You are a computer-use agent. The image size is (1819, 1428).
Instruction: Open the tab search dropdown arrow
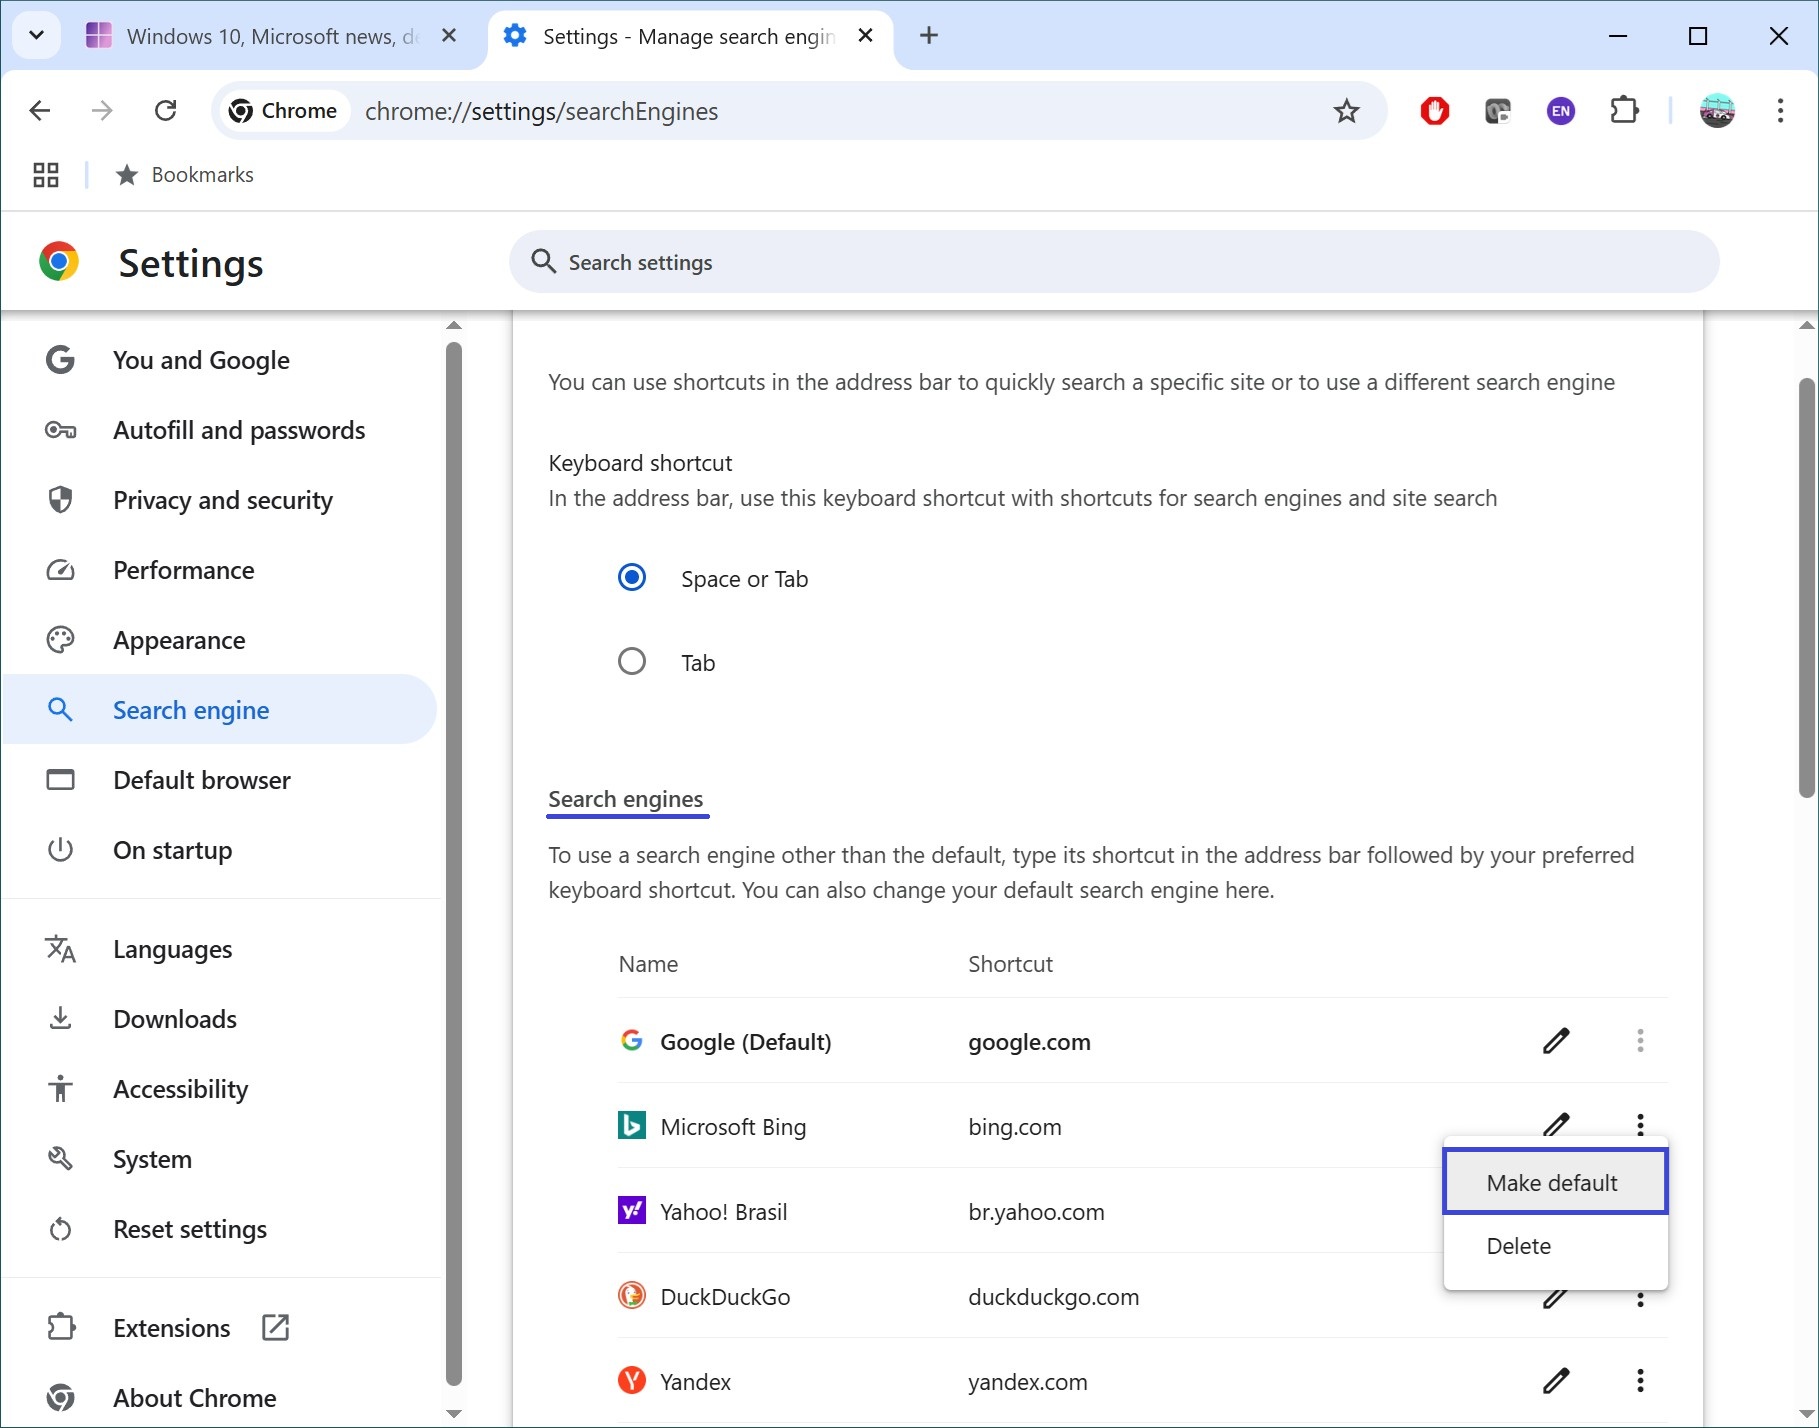click(x=36, y=36)
